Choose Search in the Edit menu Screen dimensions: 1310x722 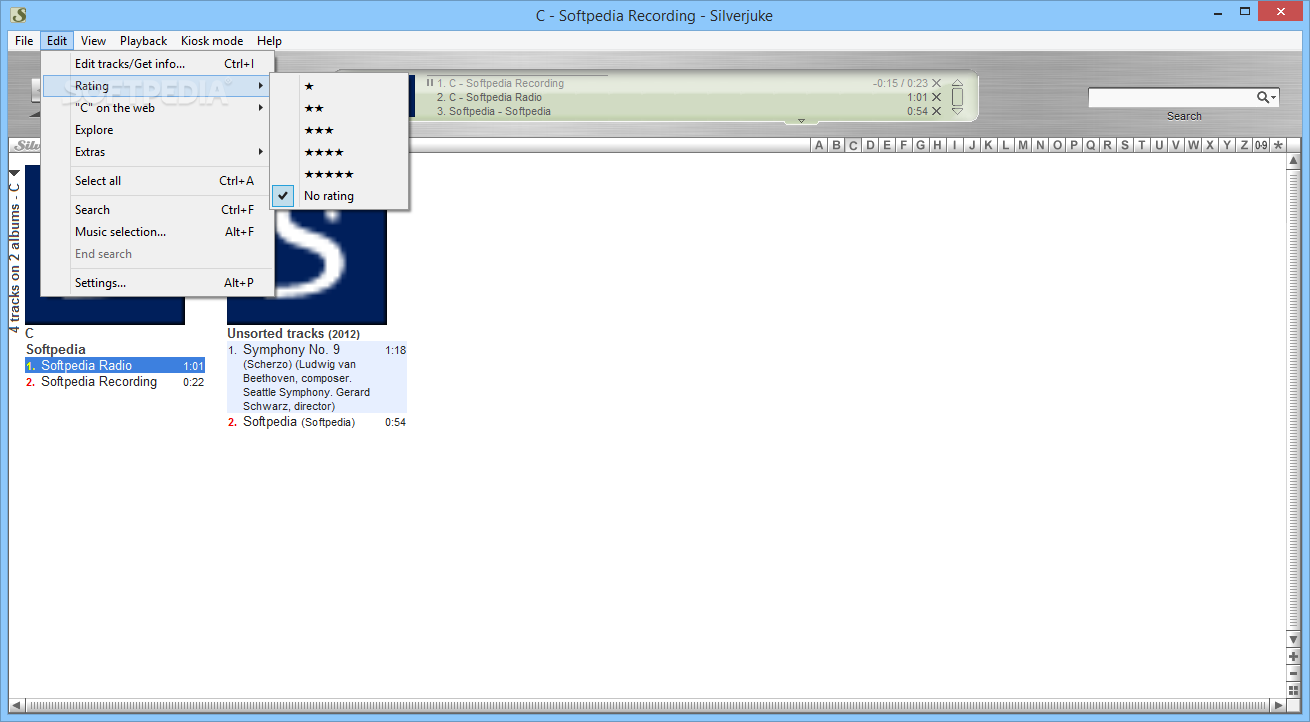157,210
